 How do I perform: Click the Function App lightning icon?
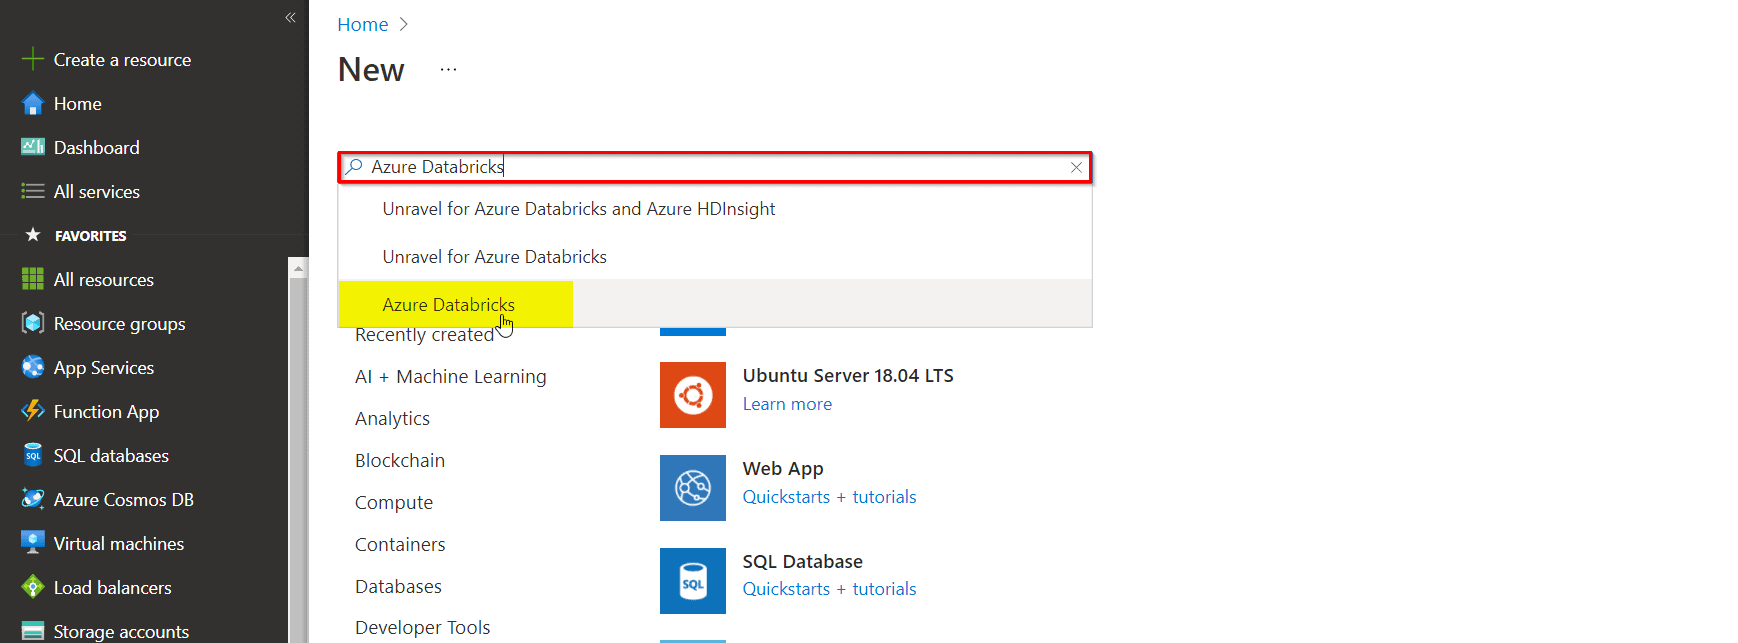[x=33, y=412]
